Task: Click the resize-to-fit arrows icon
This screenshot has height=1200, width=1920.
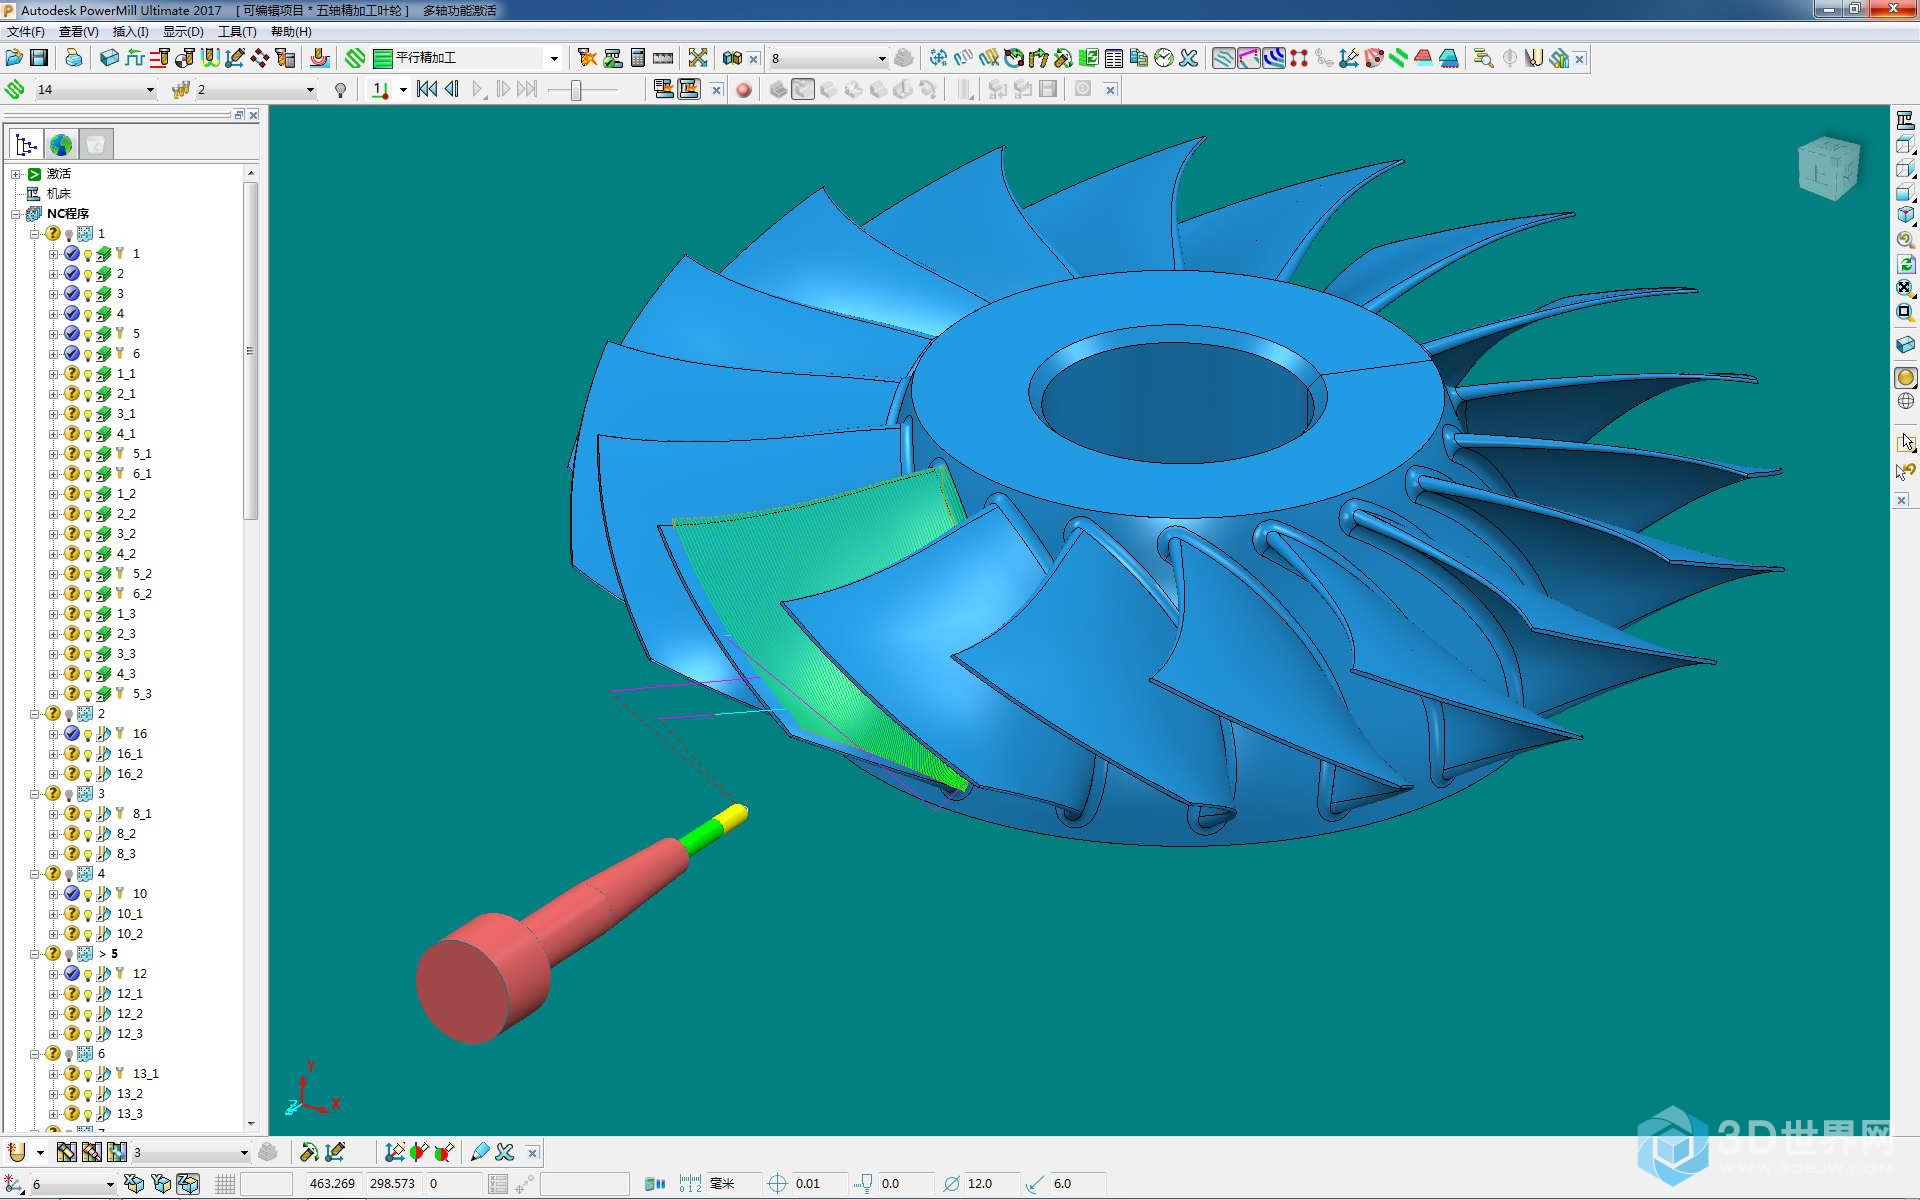Action: [698, 58]
